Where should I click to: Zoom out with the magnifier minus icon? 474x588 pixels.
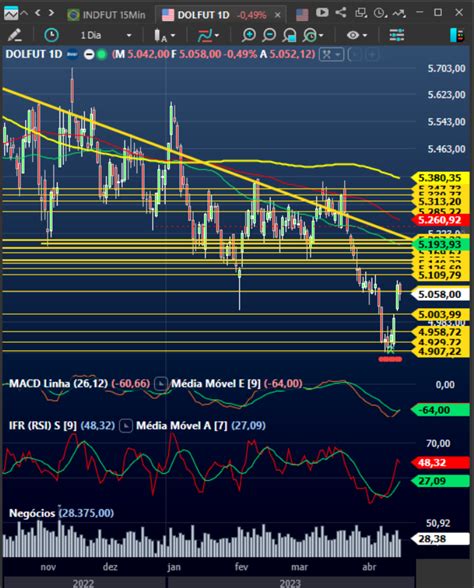[x=269, y=35]
